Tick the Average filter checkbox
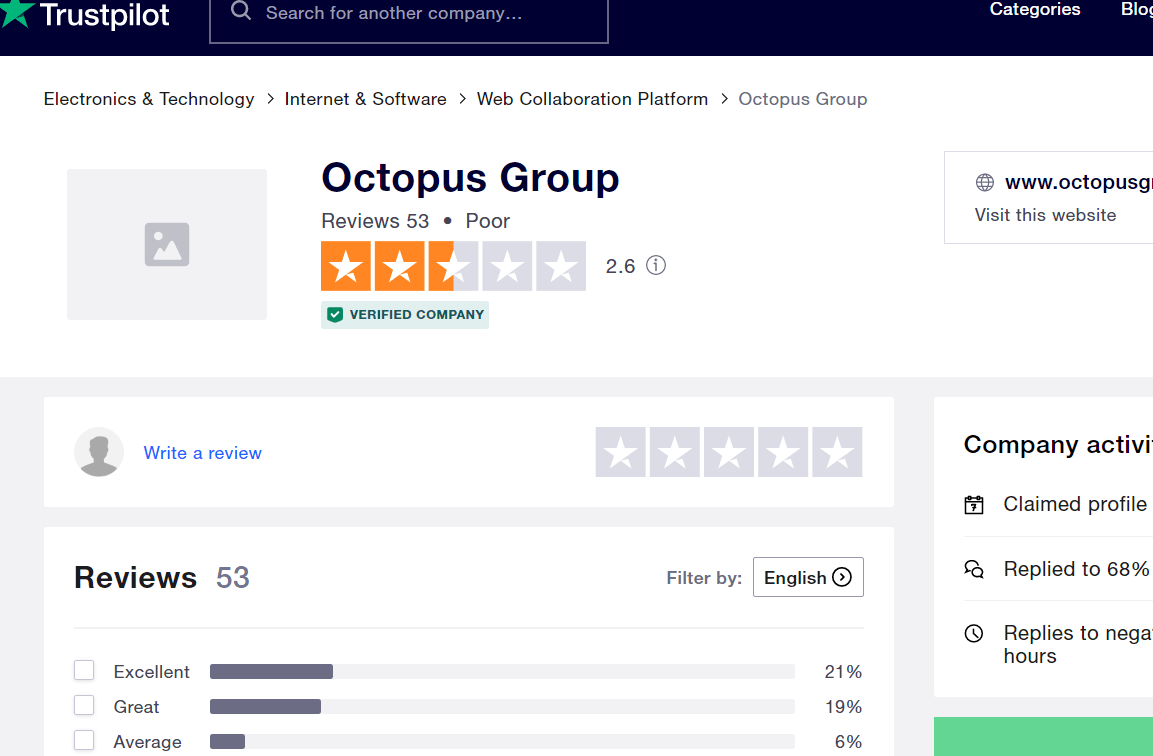This screenshot has height=756, width=1153. tap(84, 740)
